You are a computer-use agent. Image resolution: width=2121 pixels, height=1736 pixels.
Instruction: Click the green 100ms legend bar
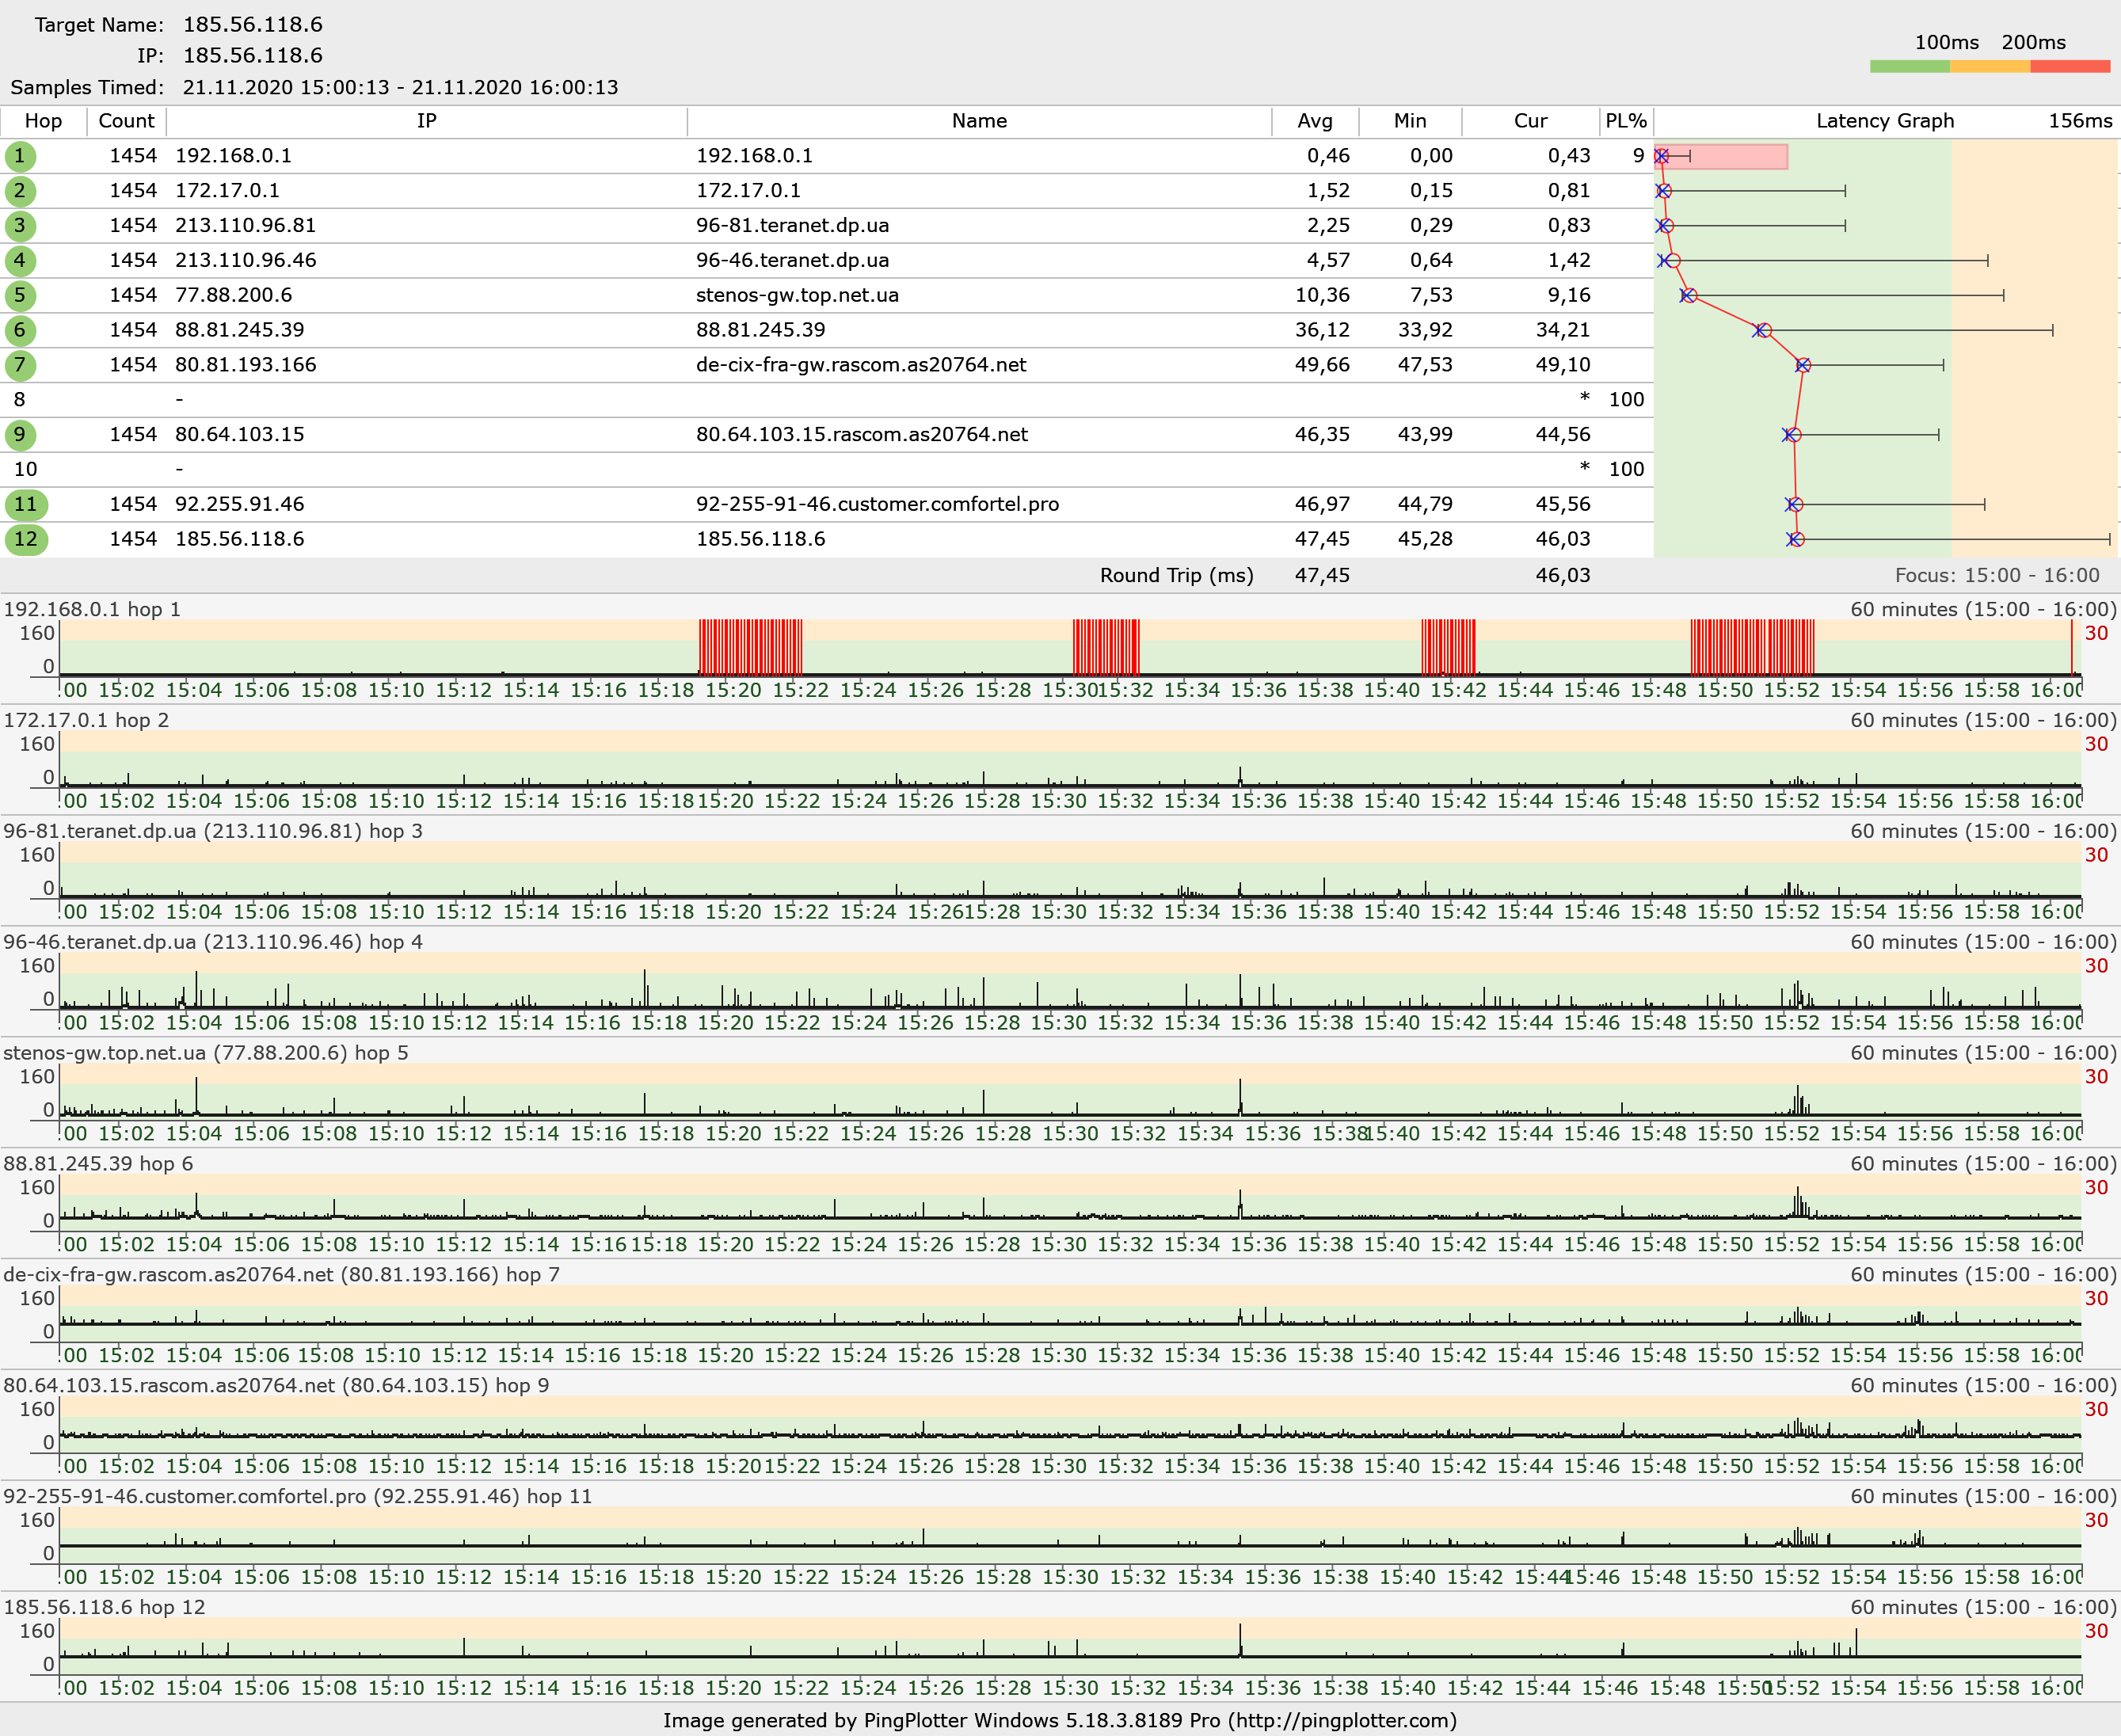click(x=1910, y=67)
